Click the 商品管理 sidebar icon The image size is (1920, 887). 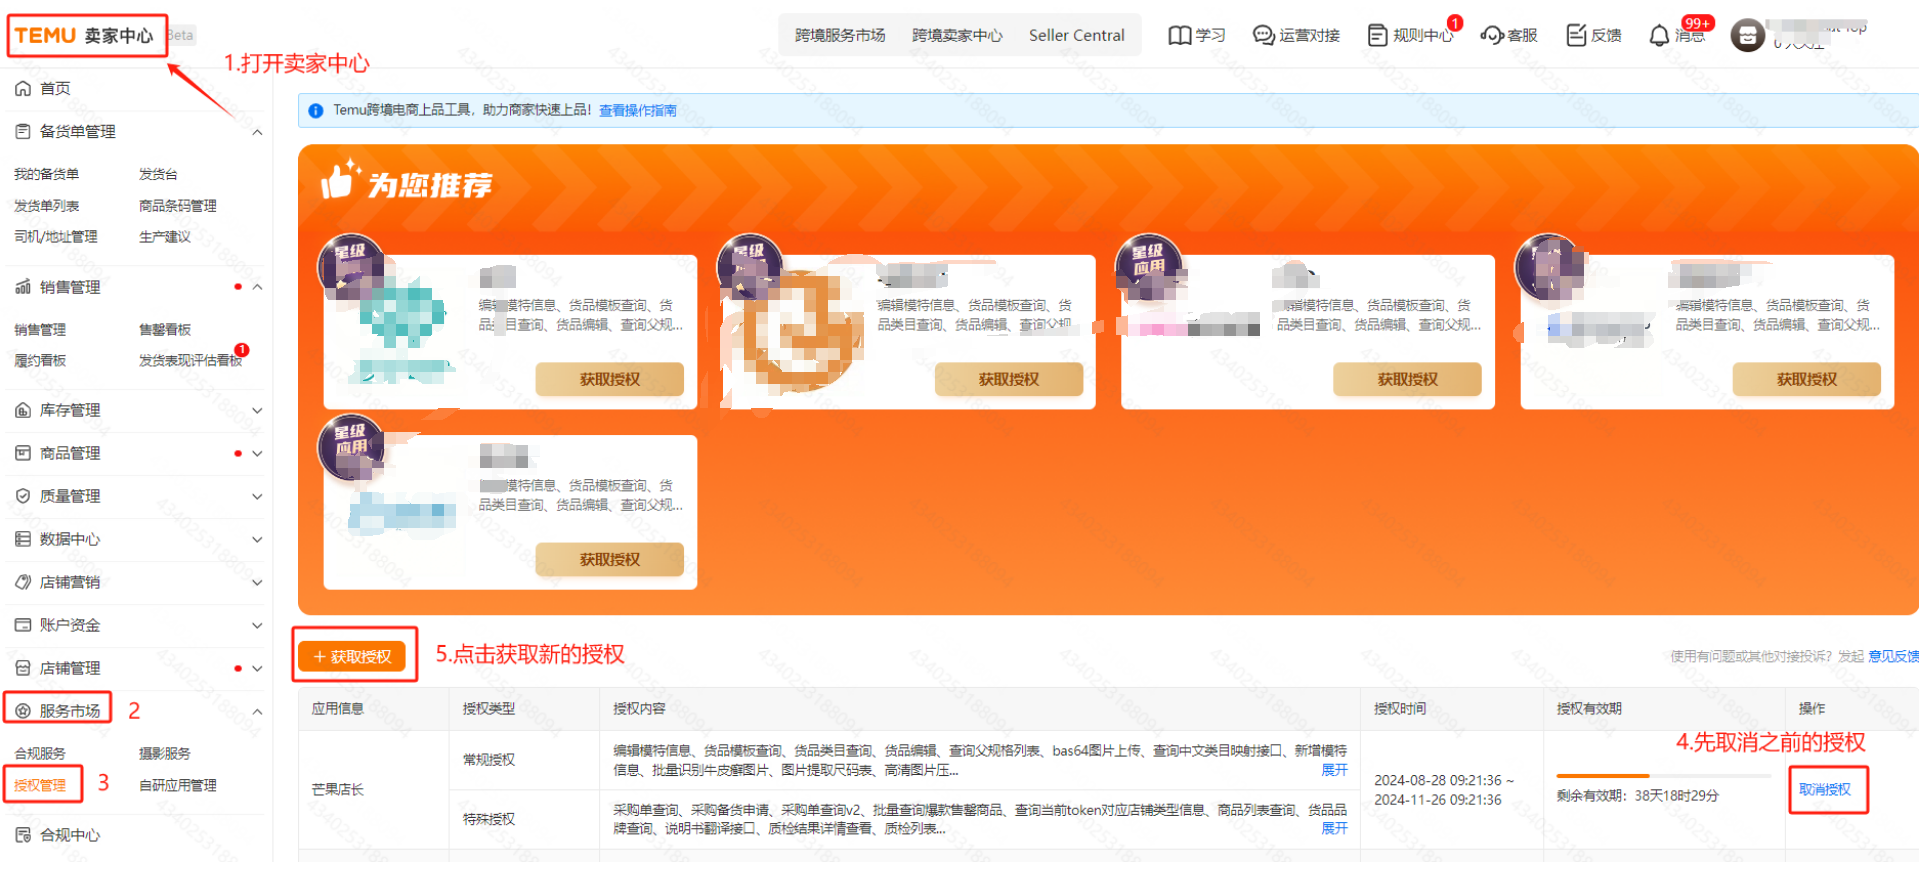tap(23, 453)
